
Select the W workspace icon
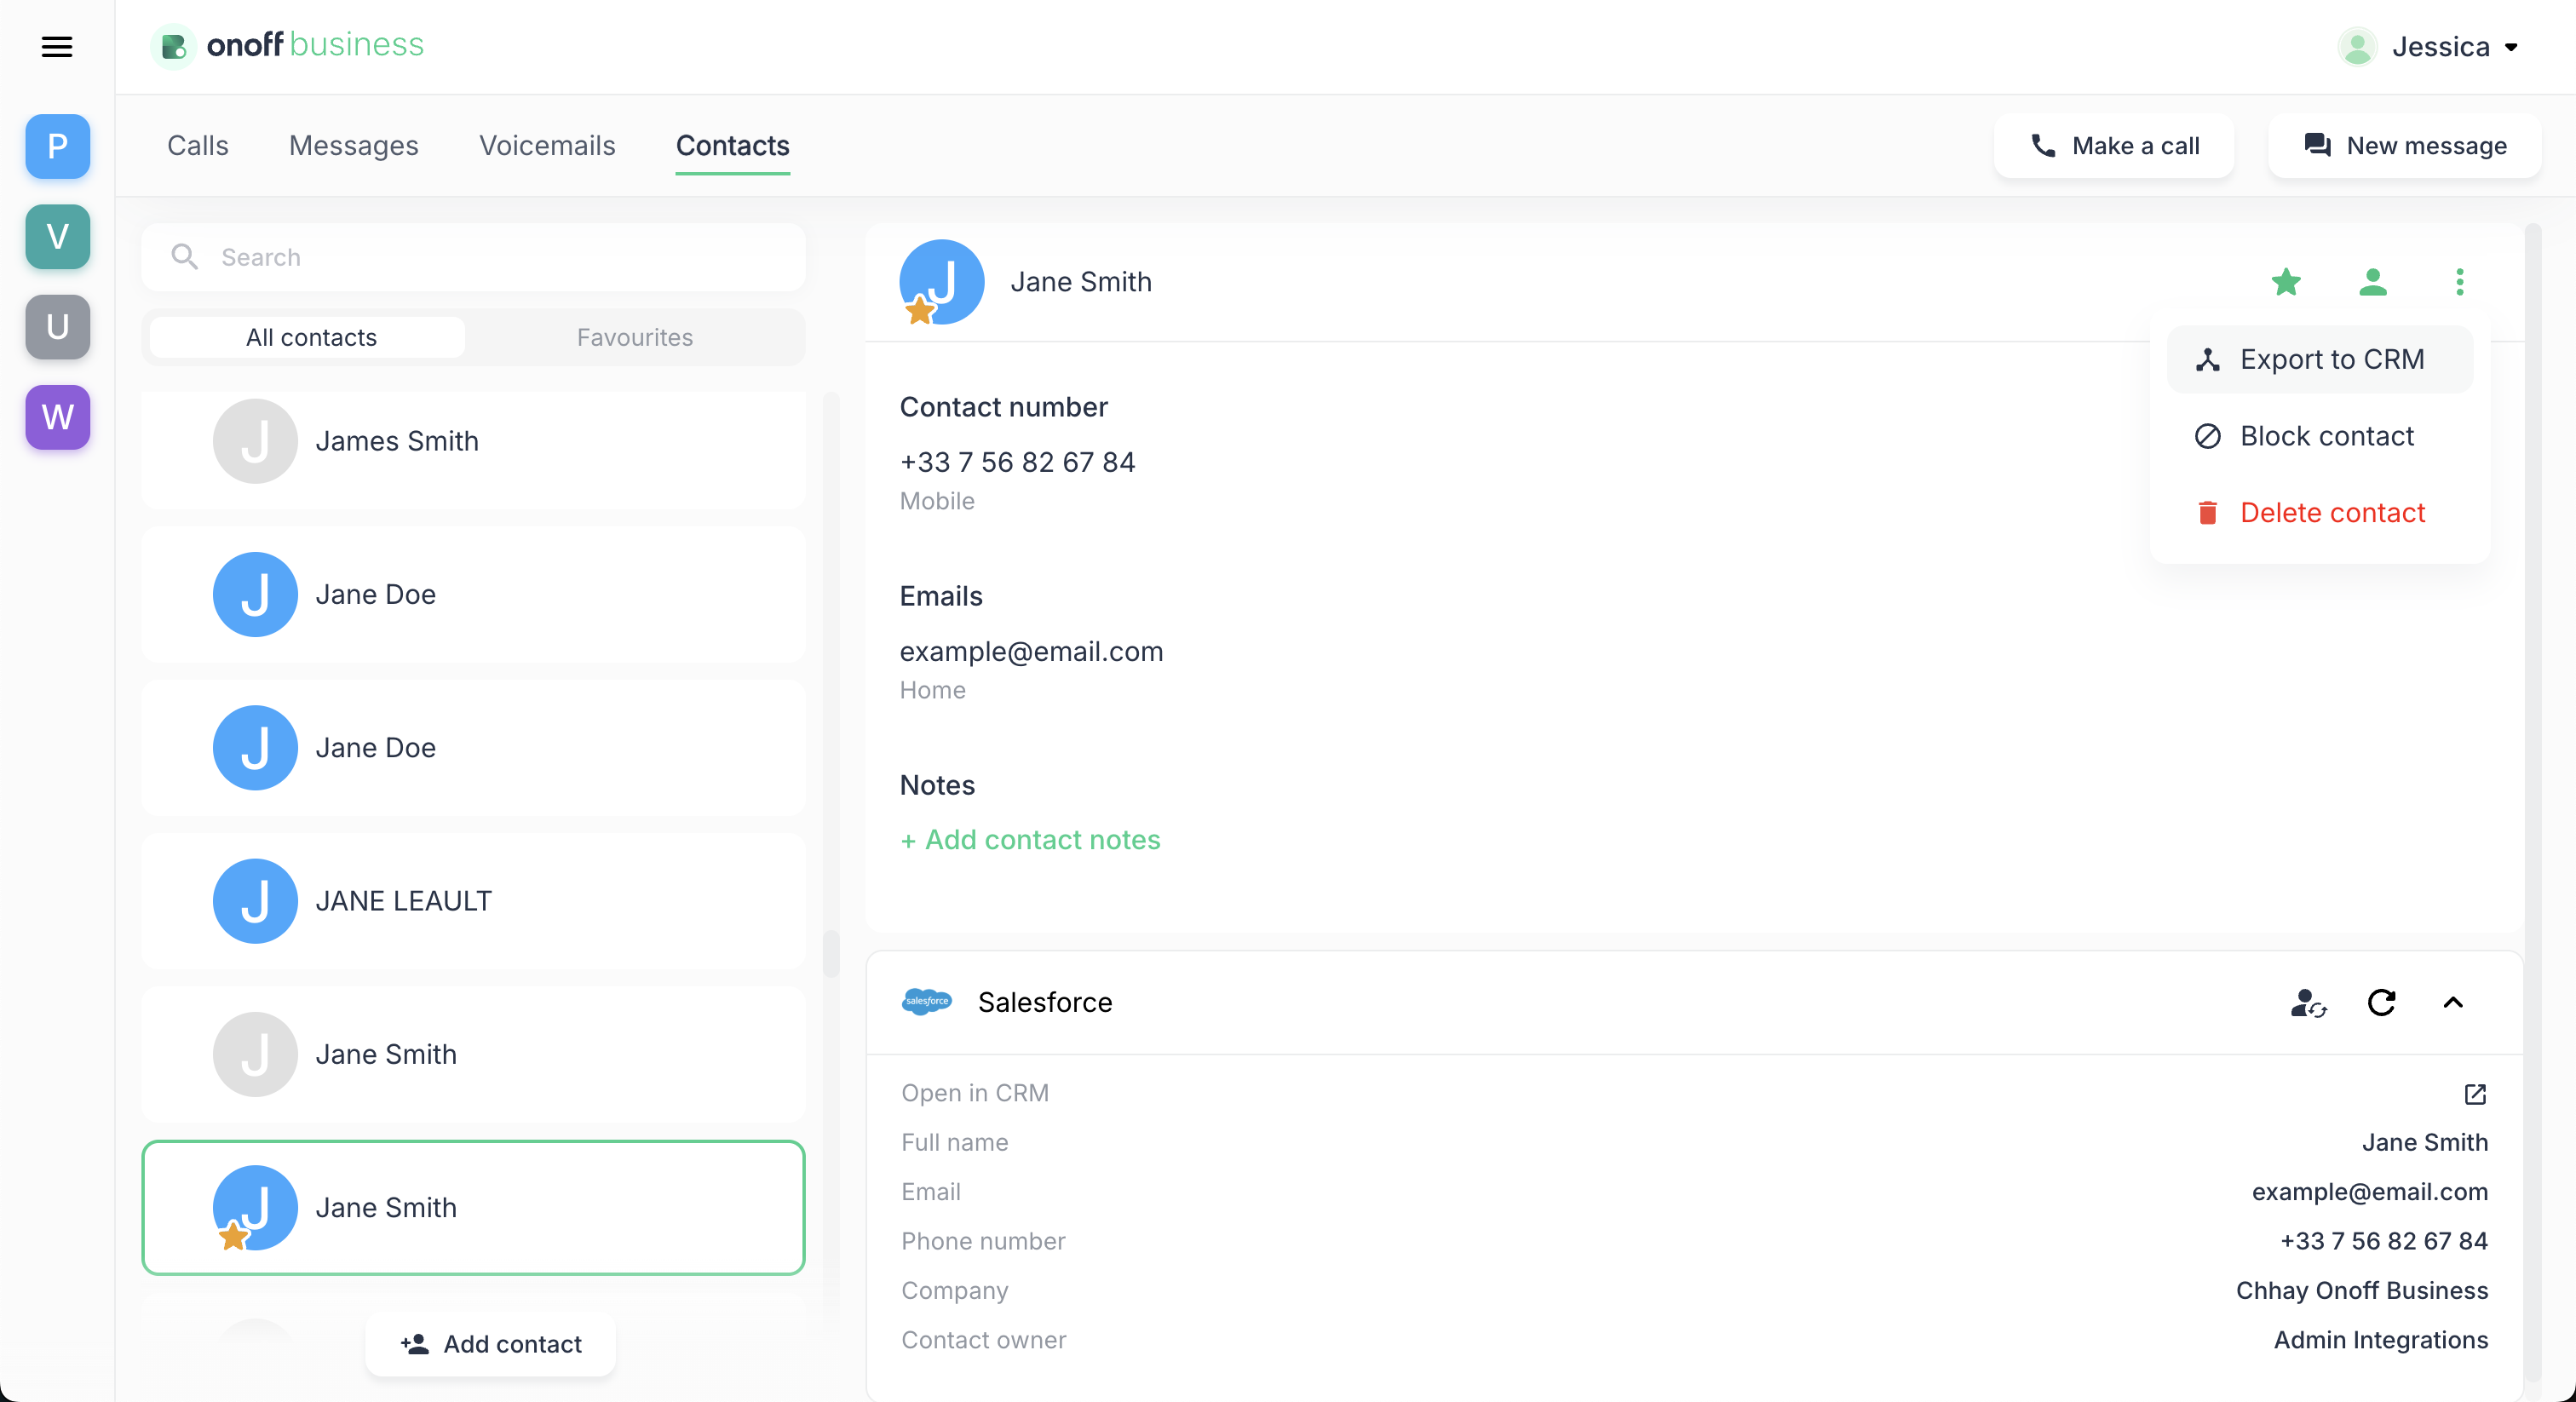(58, 417)
